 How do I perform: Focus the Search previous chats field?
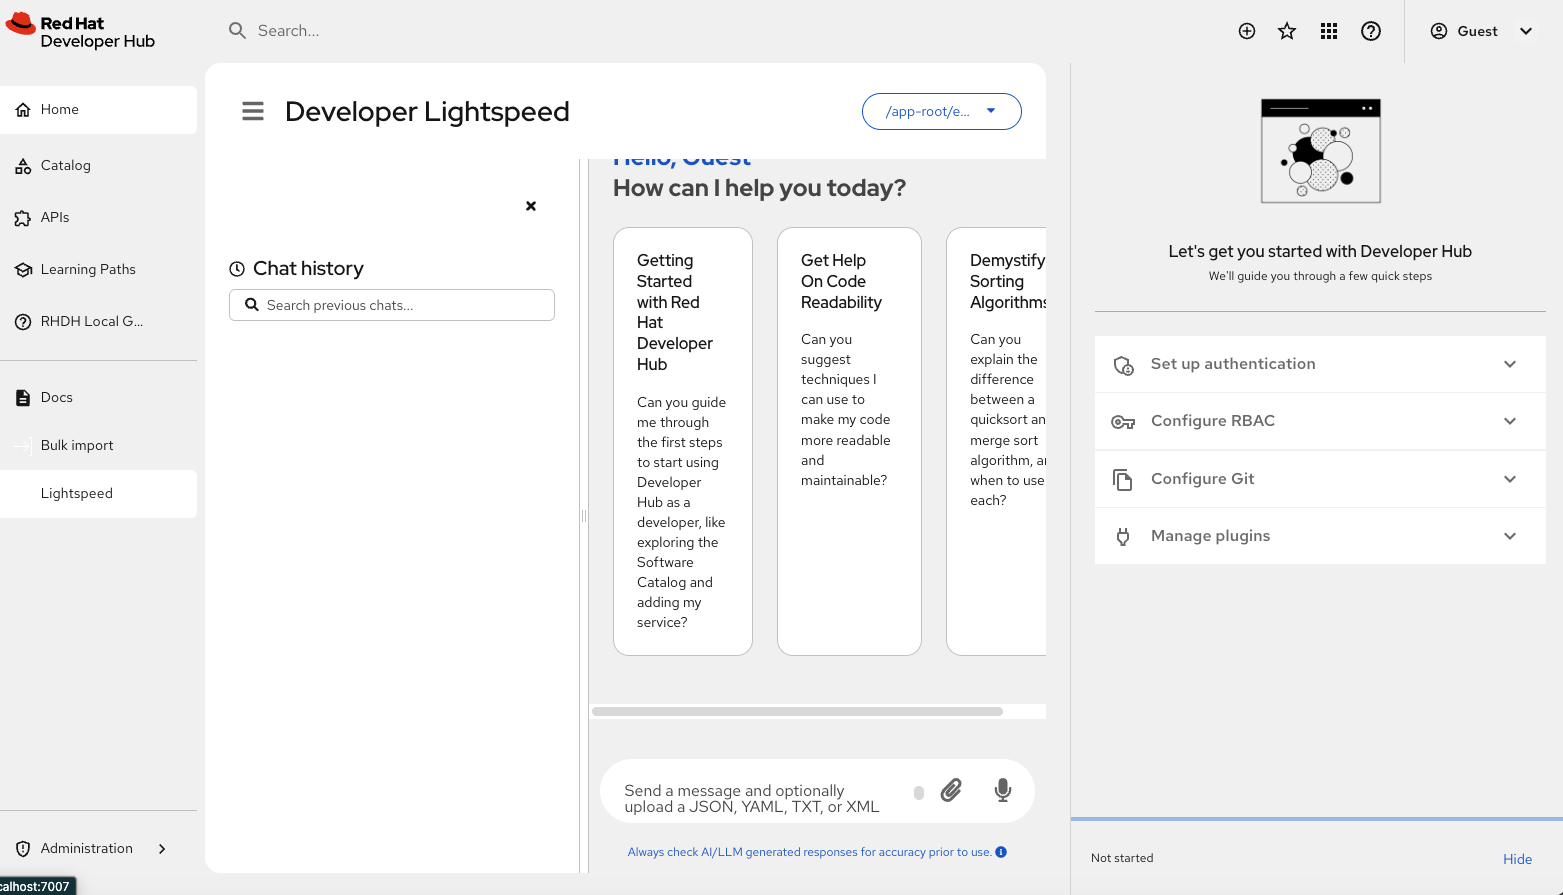pyautogui.click(x=402, y=305)
